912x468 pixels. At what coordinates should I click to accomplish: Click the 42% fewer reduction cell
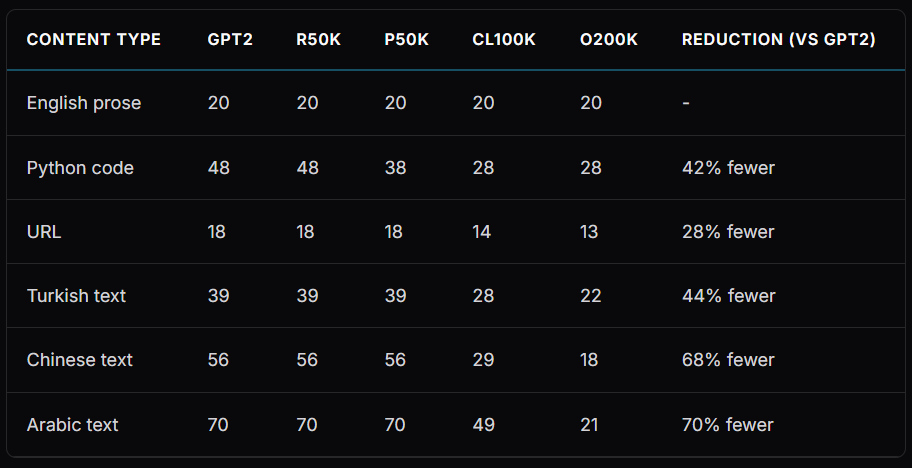728,168
